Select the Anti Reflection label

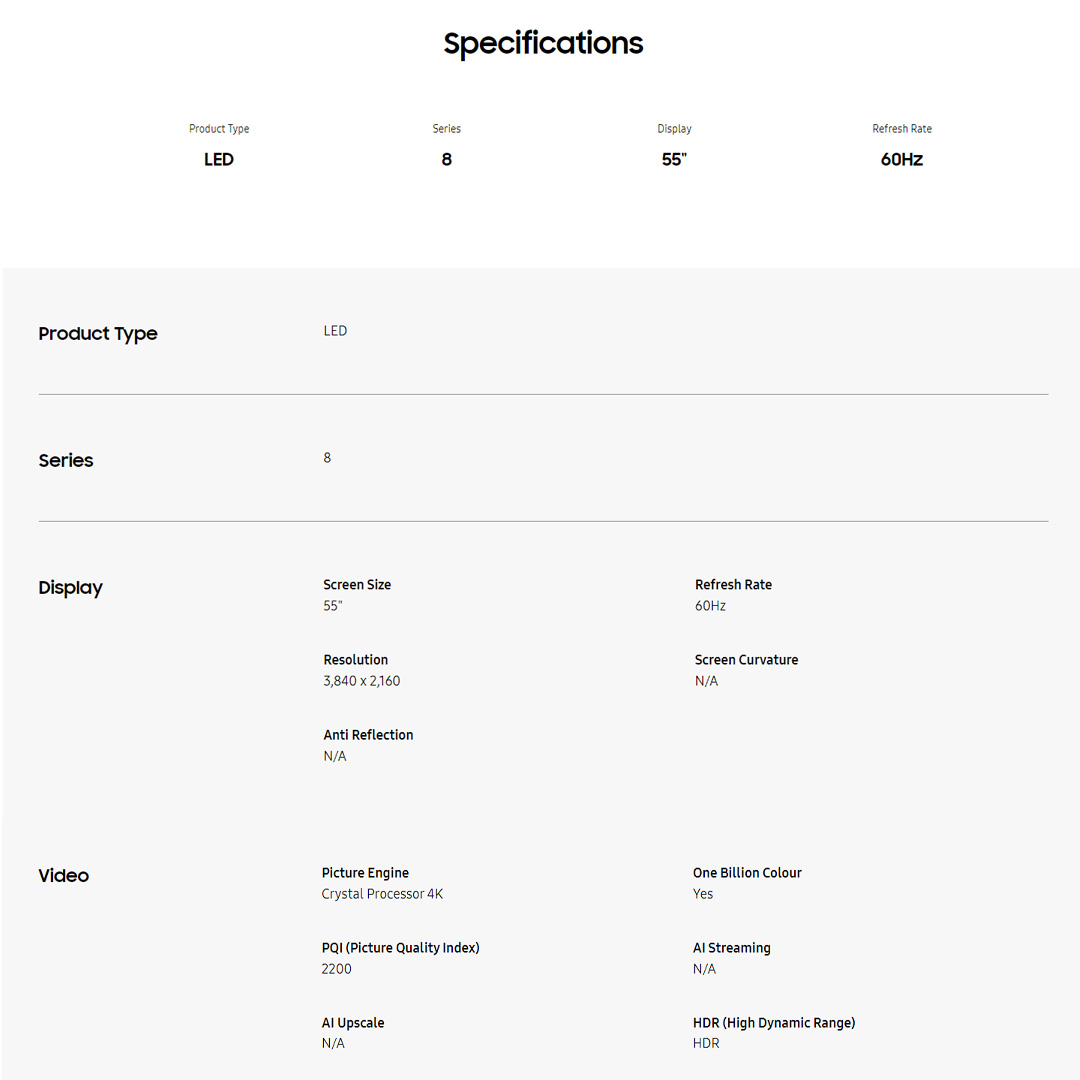(368, 735)
